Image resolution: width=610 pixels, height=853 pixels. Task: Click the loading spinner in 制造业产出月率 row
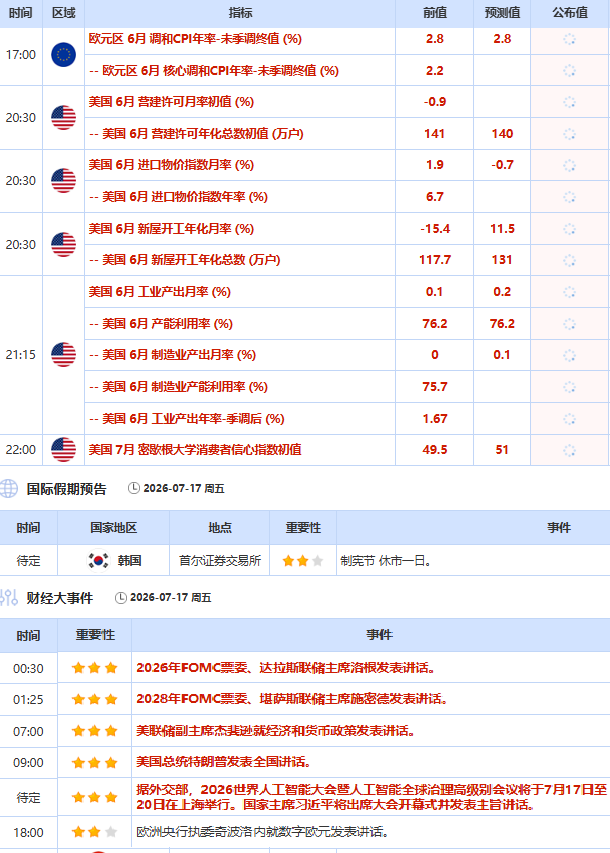569,355
